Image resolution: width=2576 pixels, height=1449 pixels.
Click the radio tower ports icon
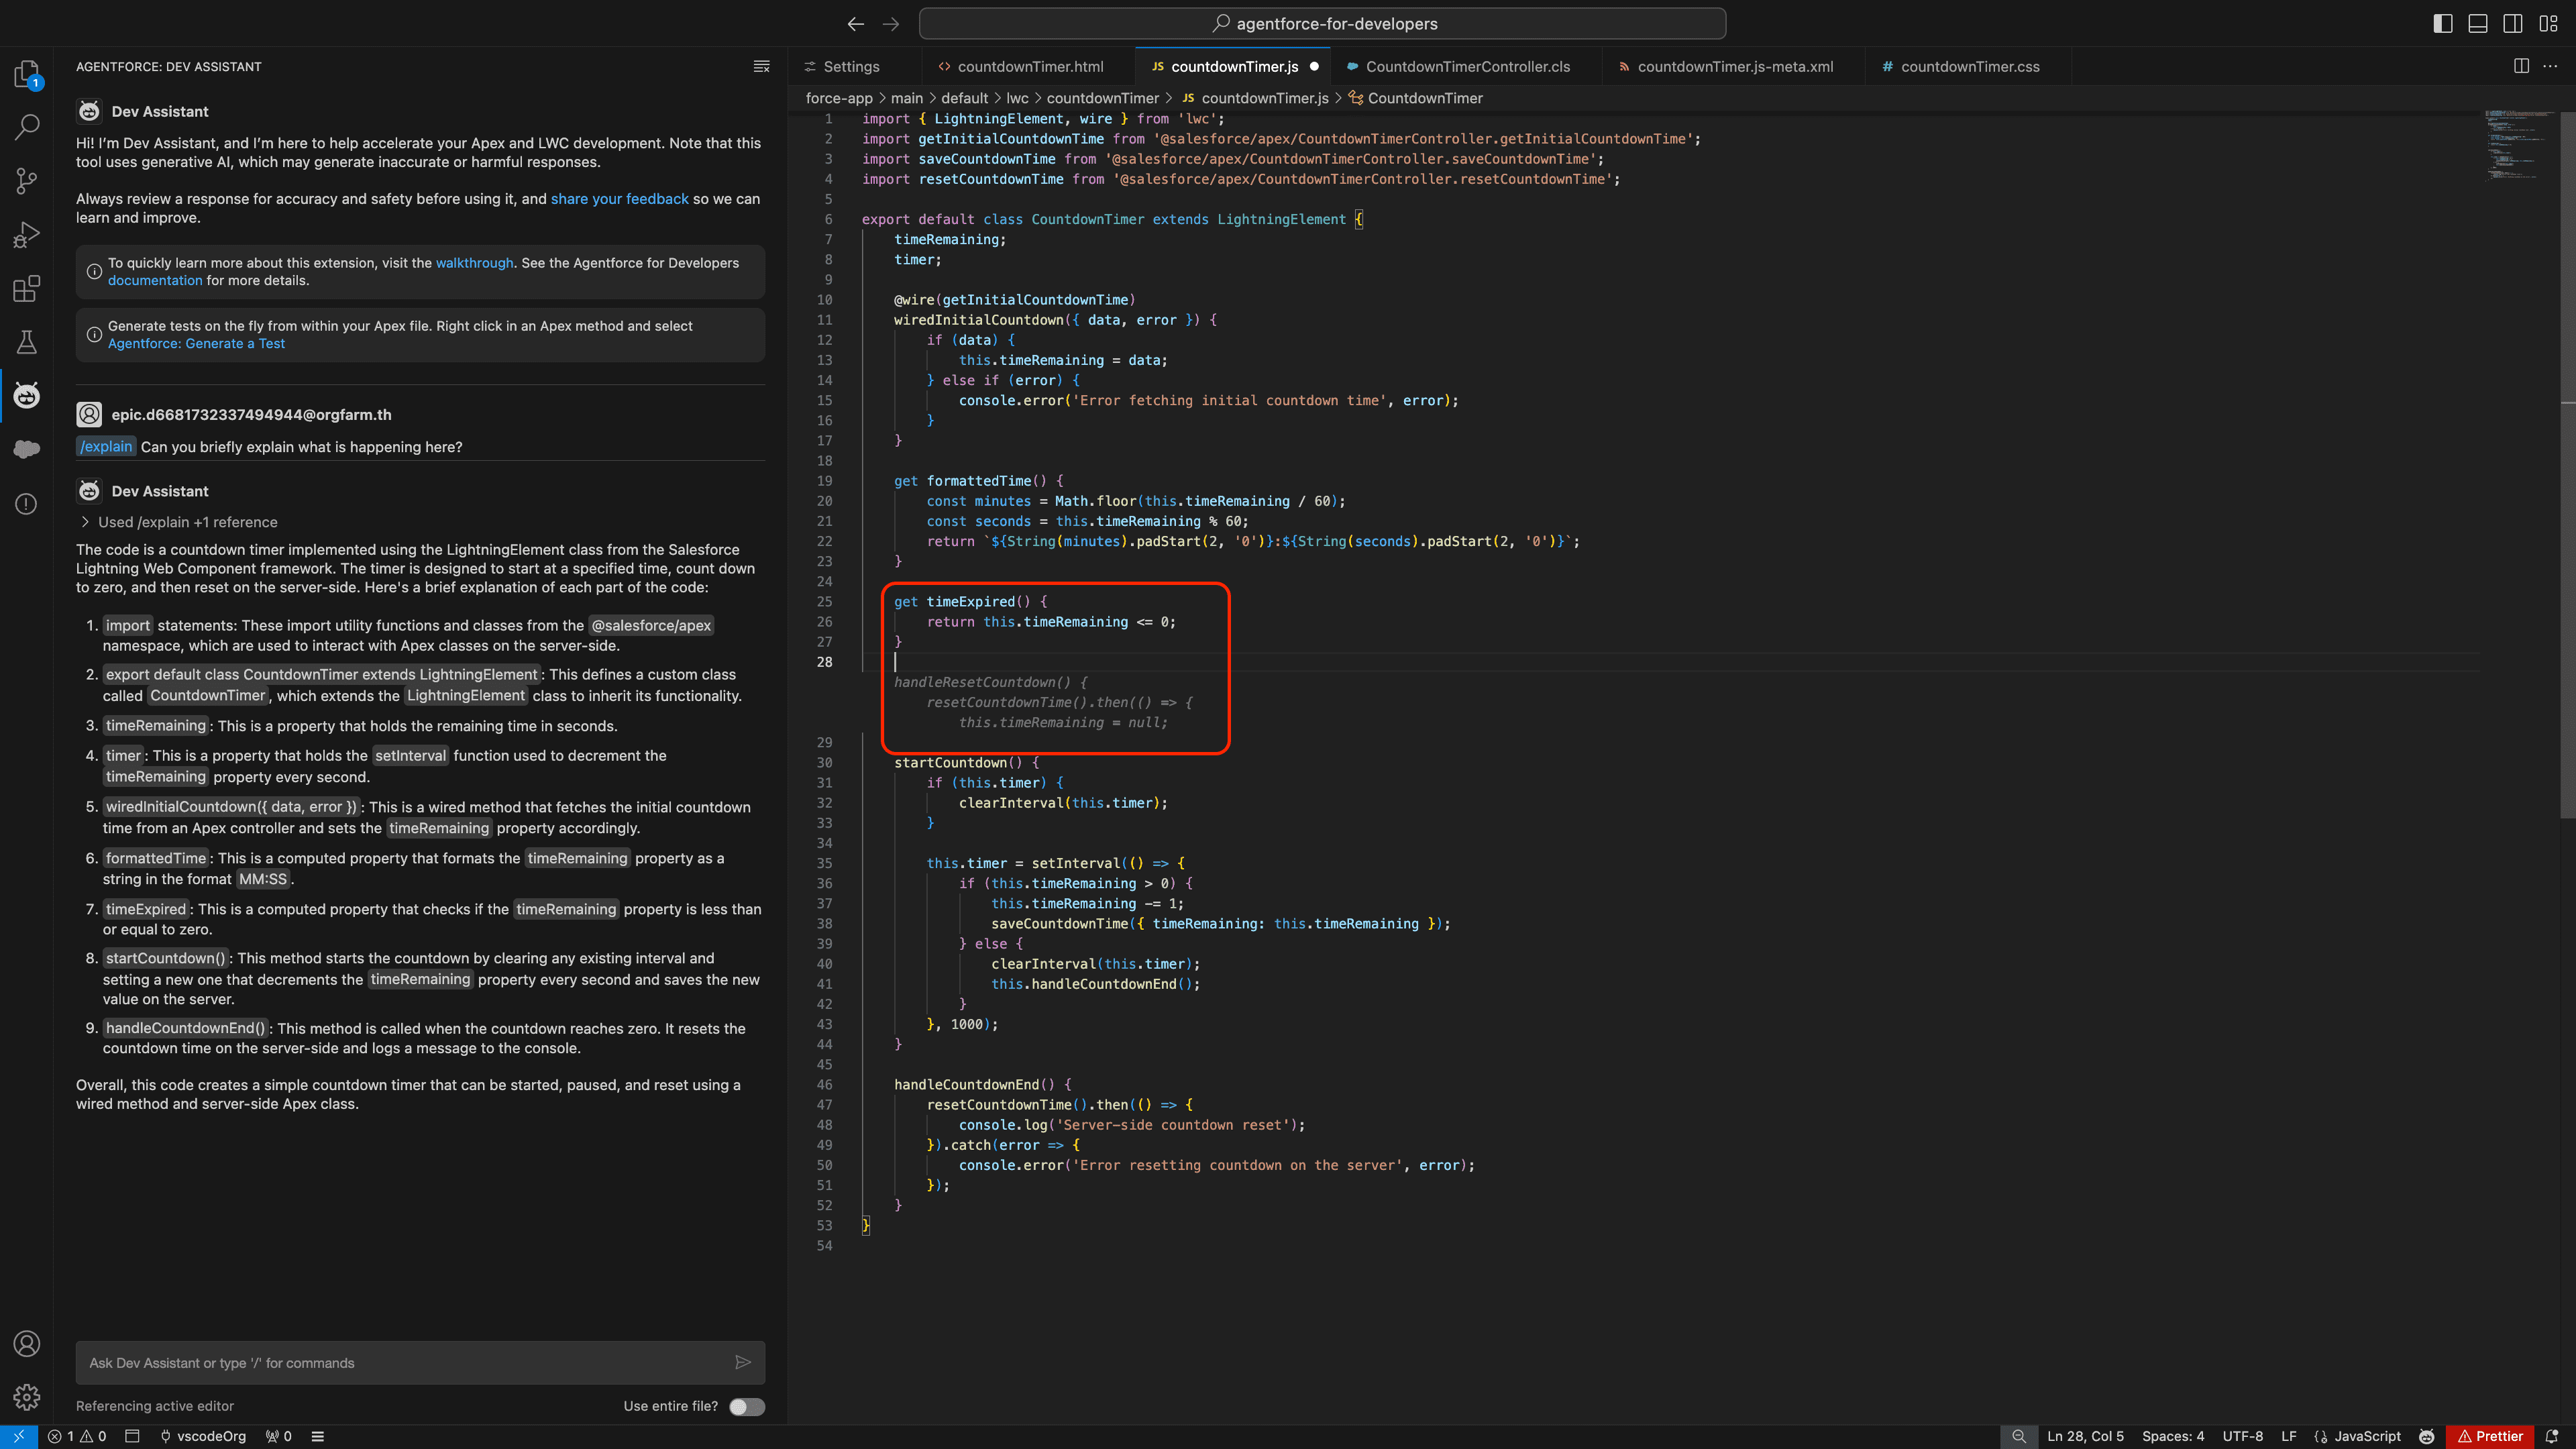[x=279, y=1436]
